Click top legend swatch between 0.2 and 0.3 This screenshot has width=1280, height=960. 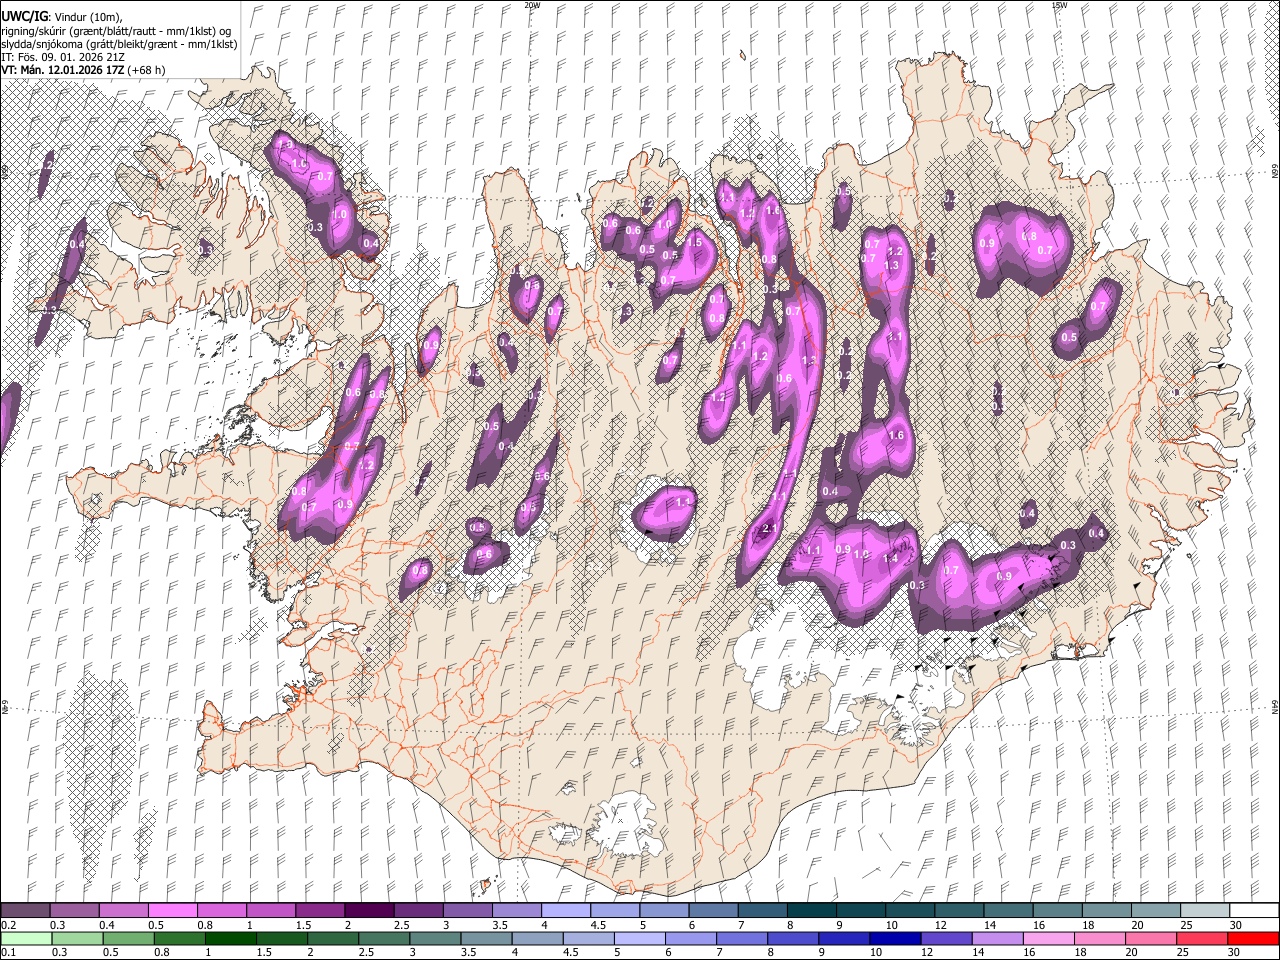26,910
